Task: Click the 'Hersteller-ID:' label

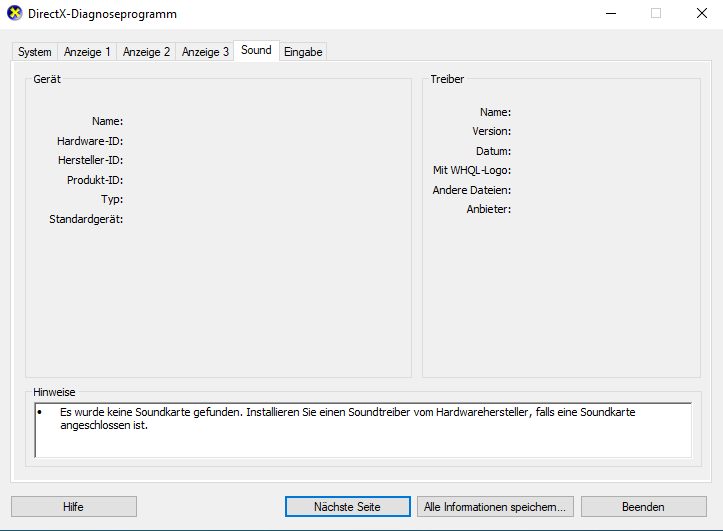Action: (90, 160)
